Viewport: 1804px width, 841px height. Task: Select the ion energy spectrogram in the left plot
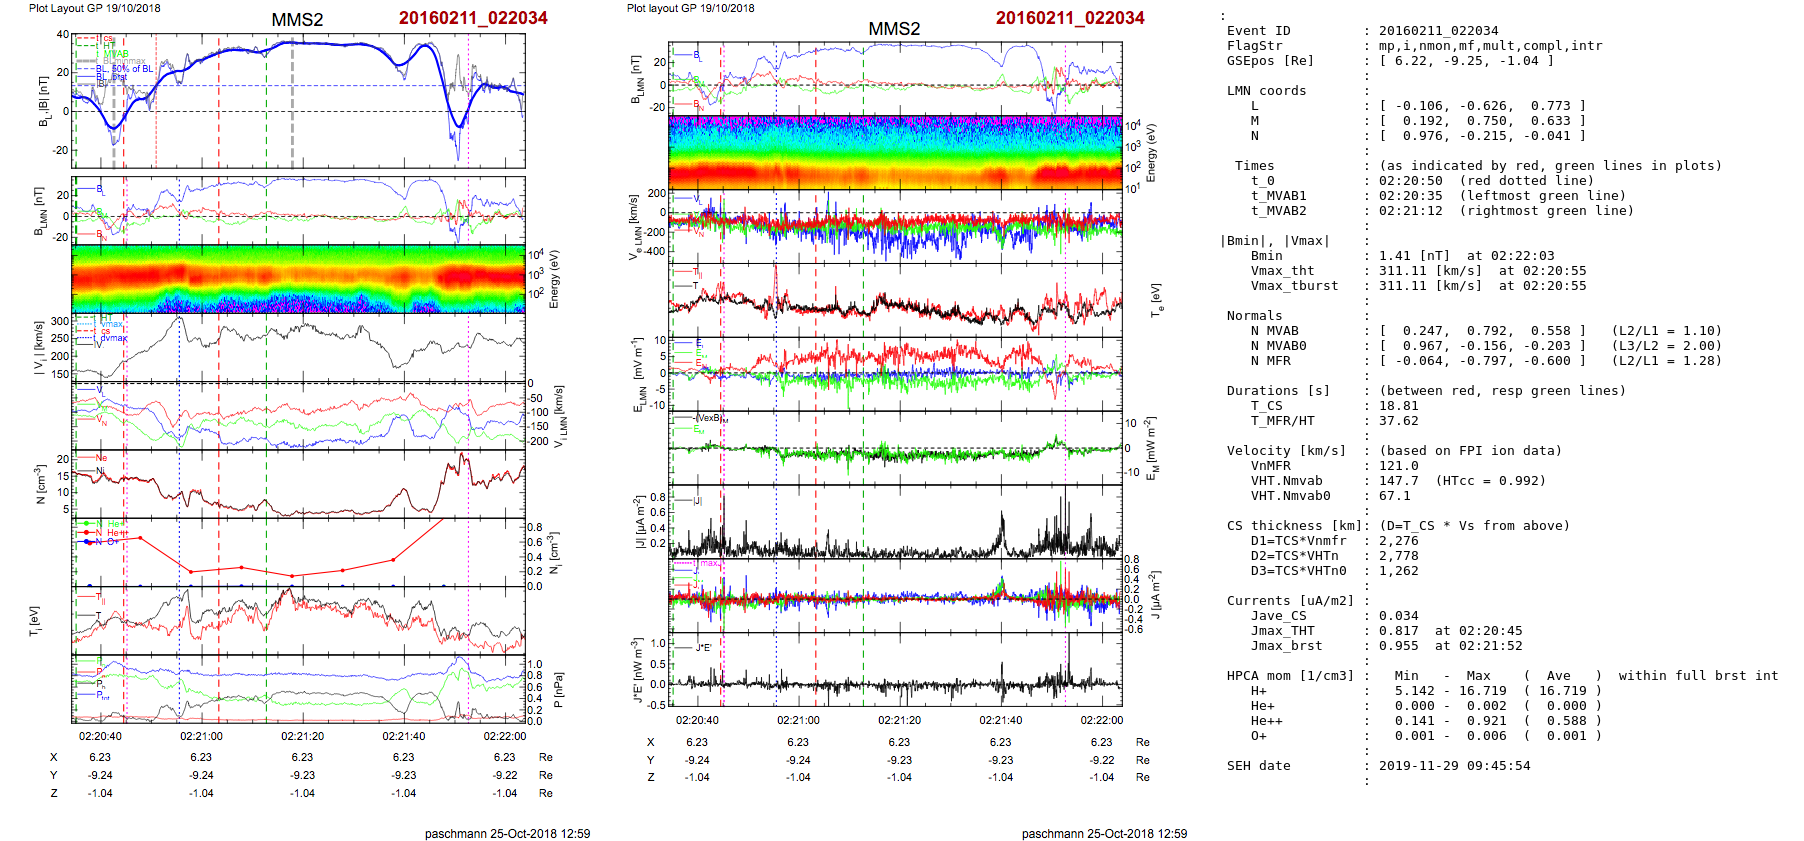(298, 279)
